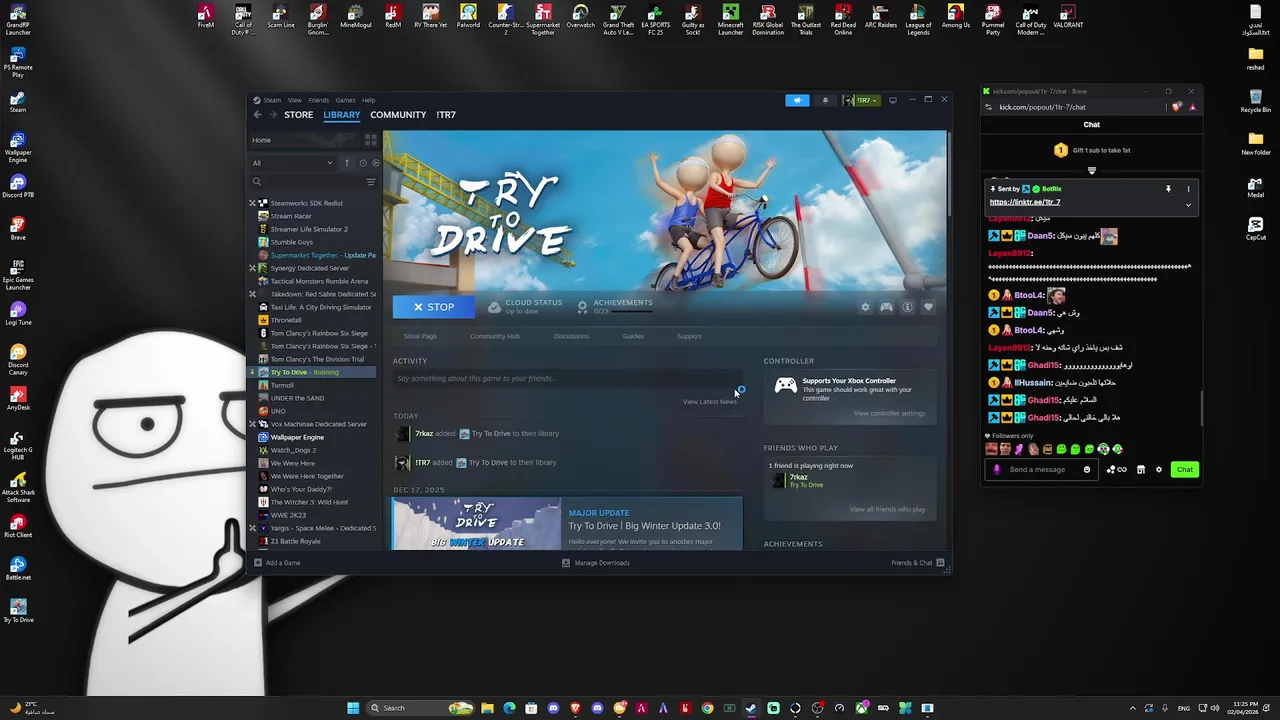Open controller layout icon in Steam

886,307
